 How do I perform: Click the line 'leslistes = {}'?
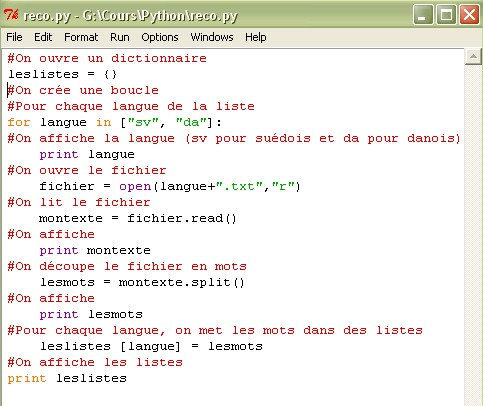(x=62, y=74)
